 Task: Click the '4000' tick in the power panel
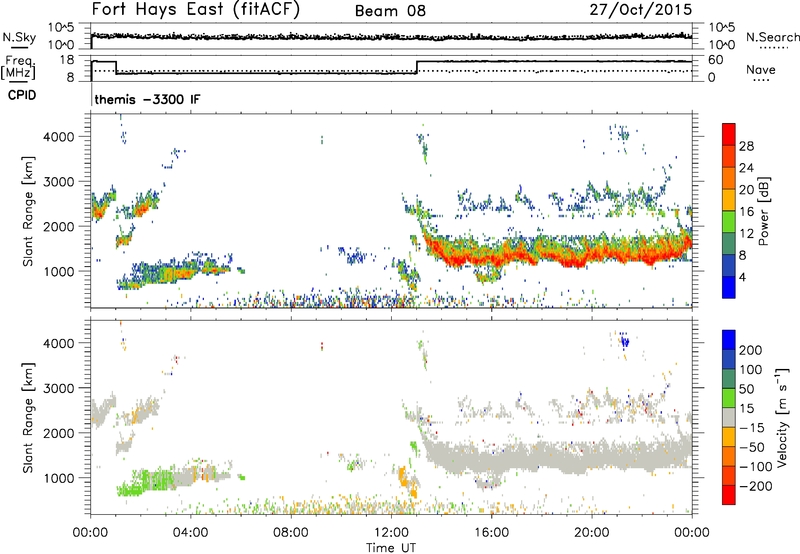click(58, 137)
